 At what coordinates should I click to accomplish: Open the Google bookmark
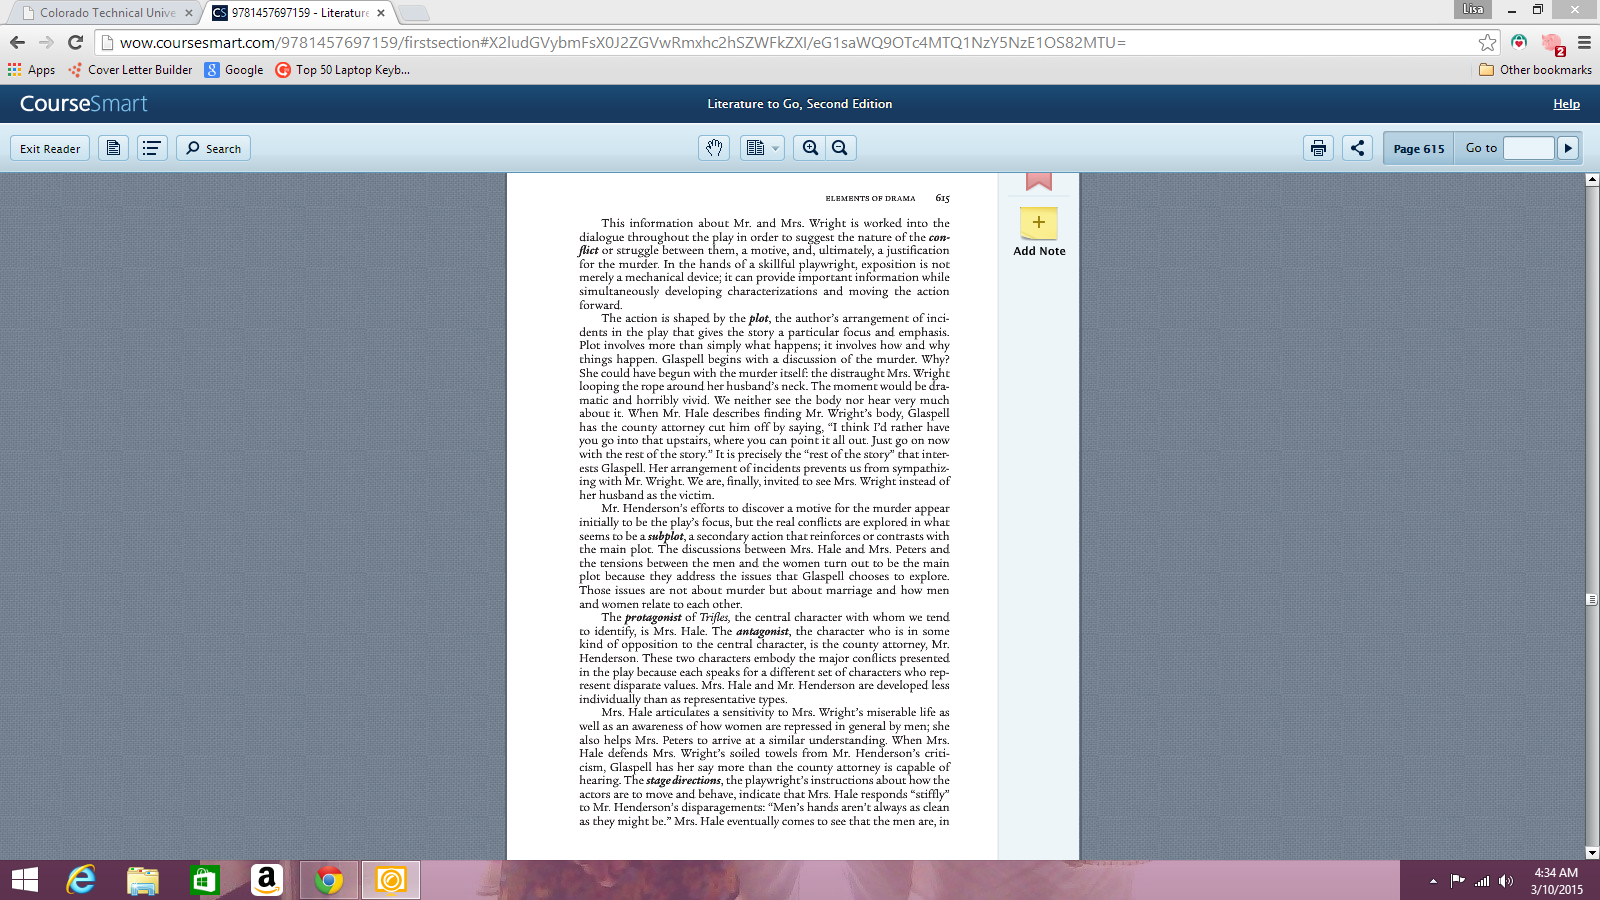[234, 70]
